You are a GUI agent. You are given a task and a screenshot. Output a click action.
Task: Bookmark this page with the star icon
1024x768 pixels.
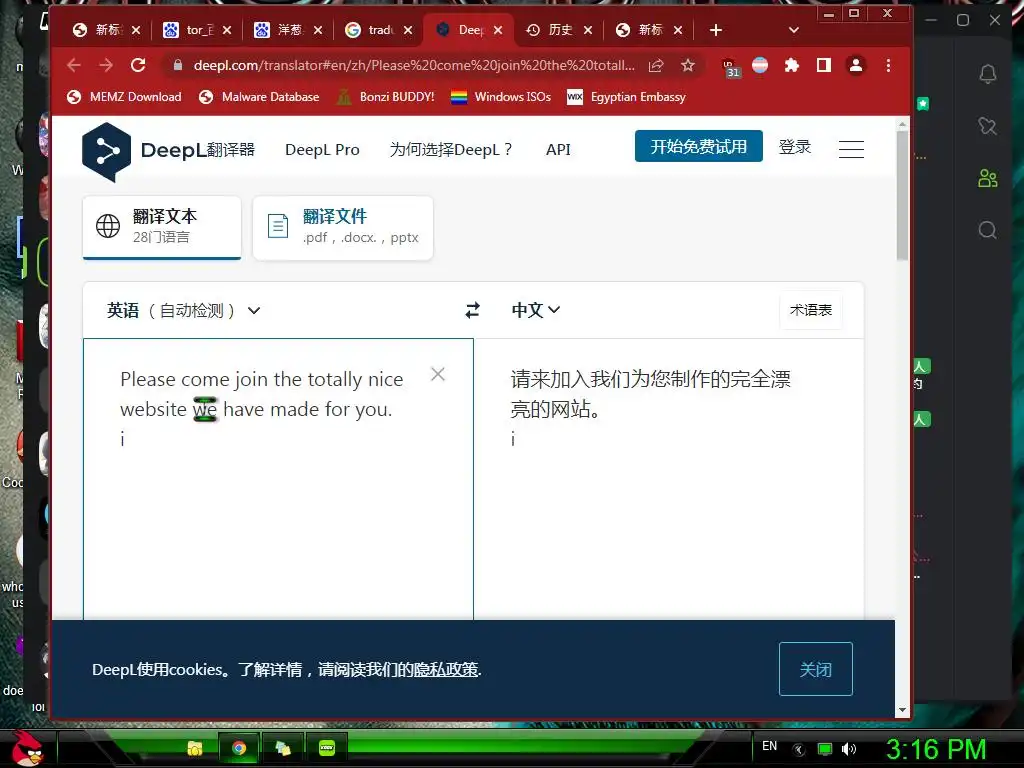pos(688,65)
